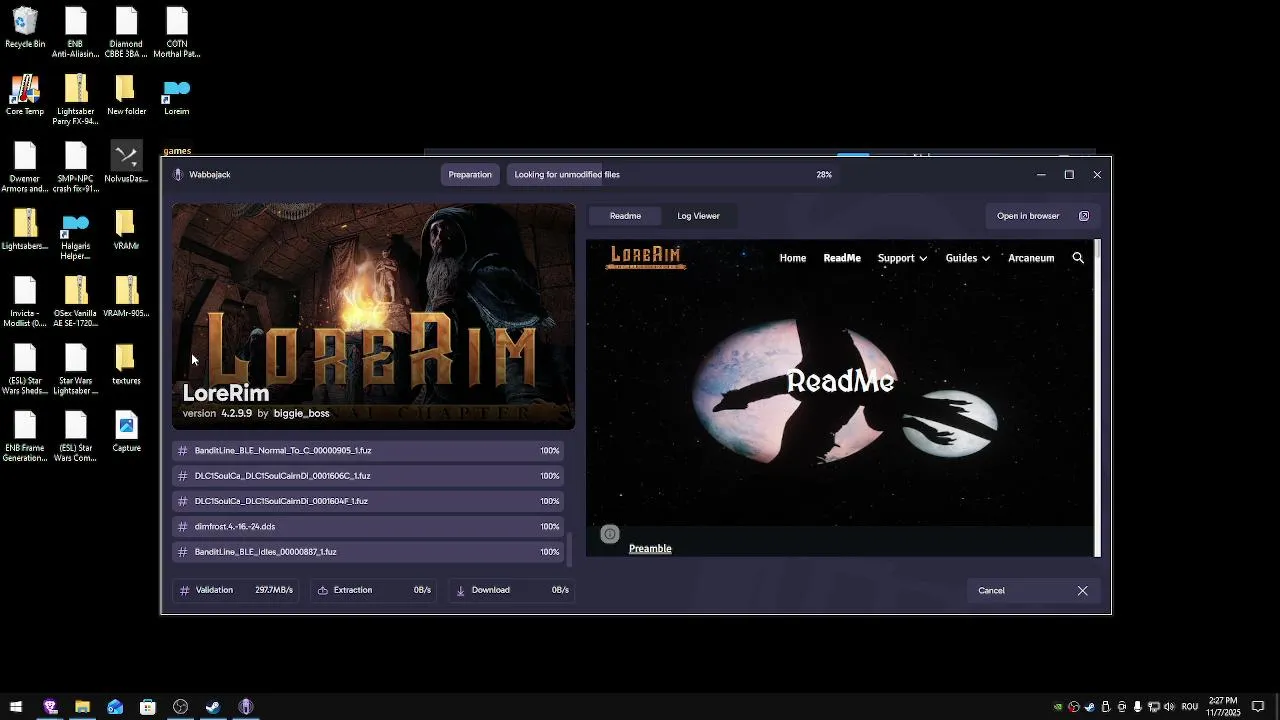1280x720 pixels.
Task: Select the Core Temp desktop shortcut
Action: [x=25, y=95]
